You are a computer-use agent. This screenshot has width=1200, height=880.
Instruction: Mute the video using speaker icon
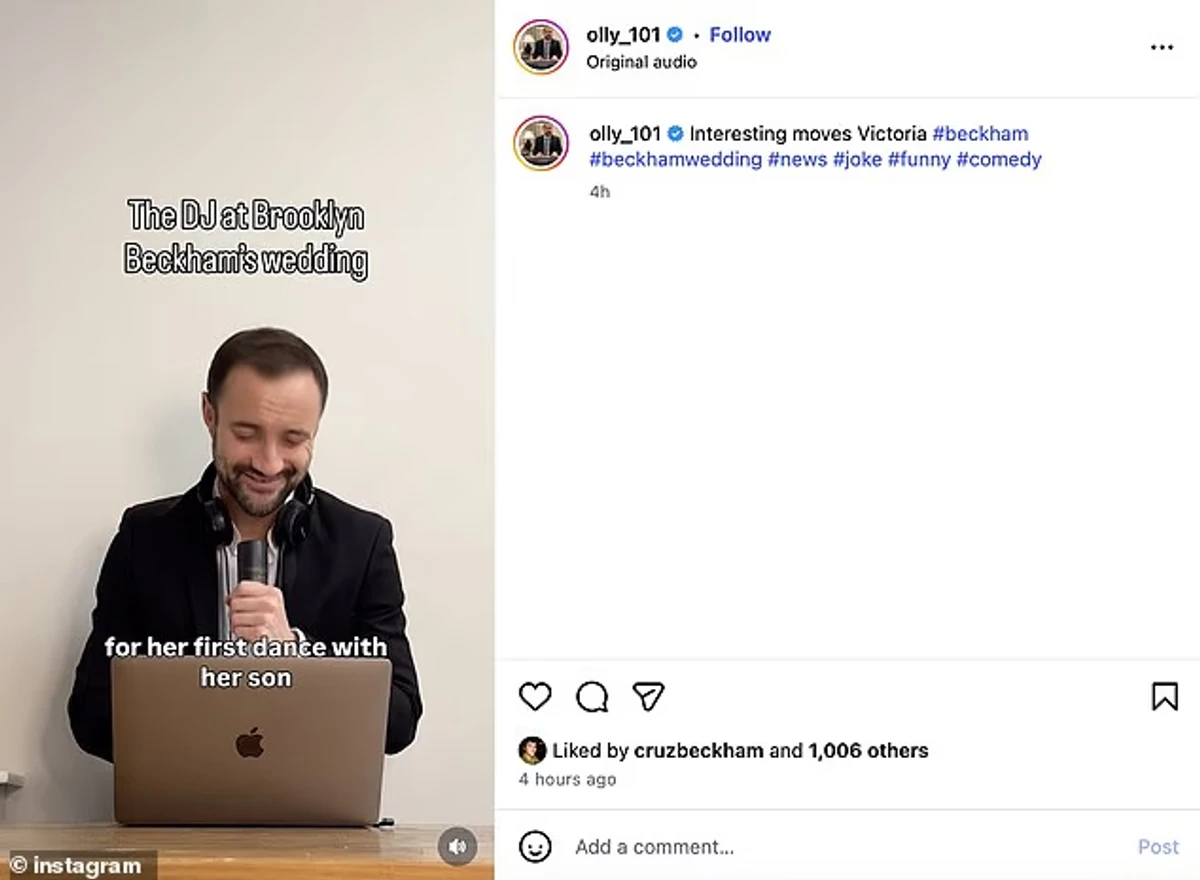coord(457,846)
